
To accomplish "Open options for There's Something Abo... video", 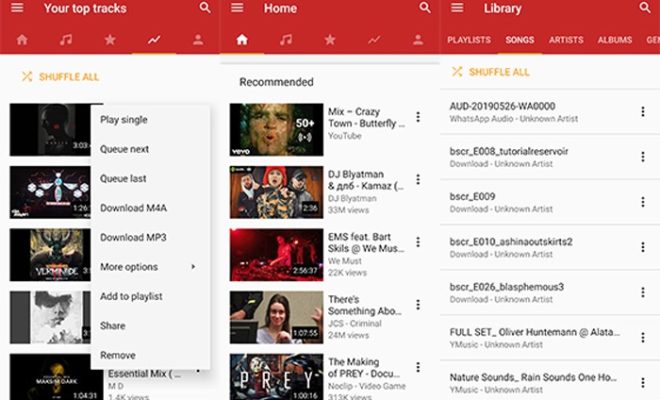I will 418,304.
